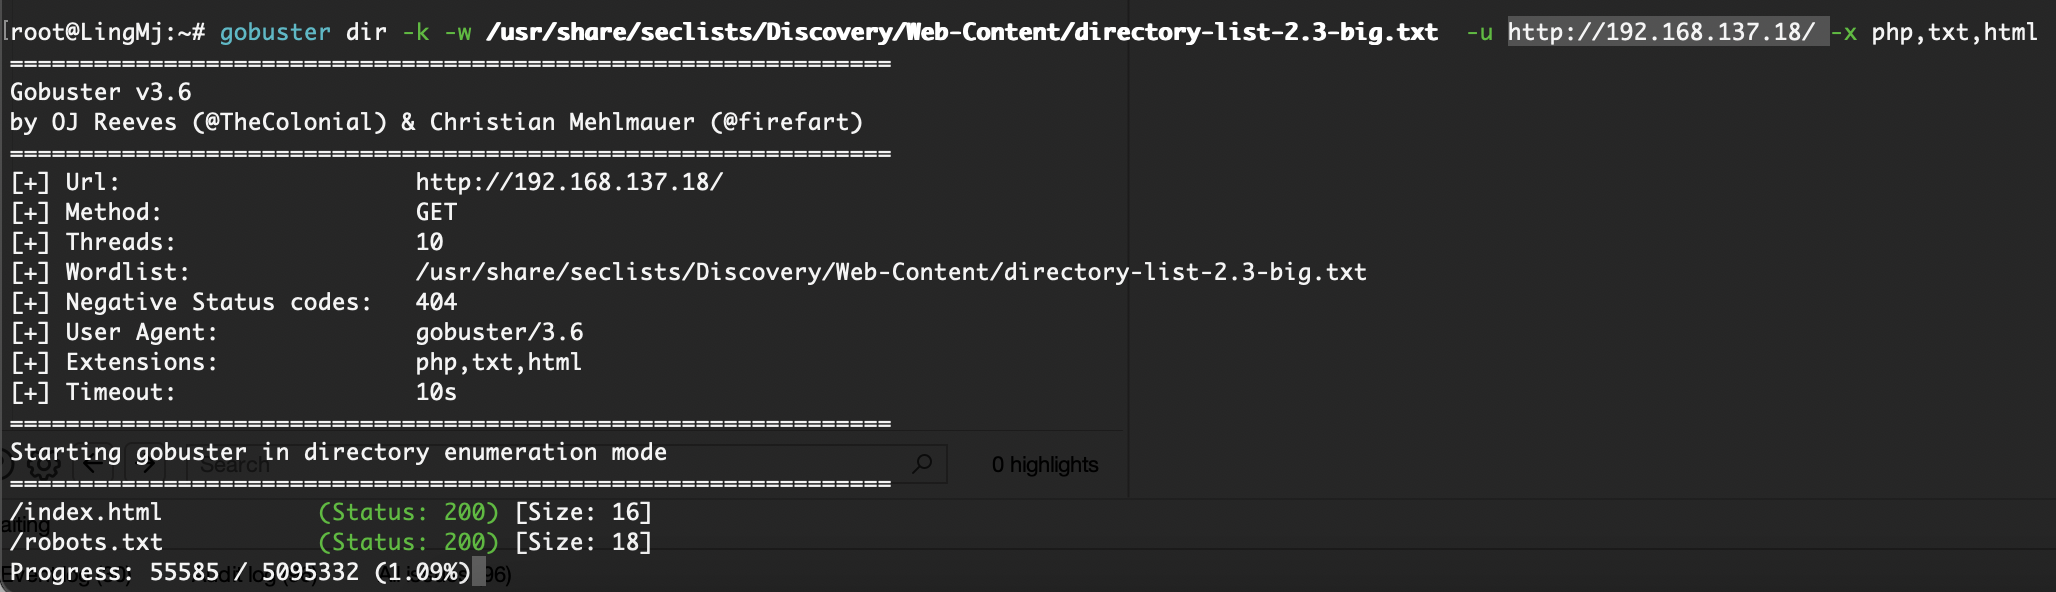The image size is (2056, 592).
Task: Click the faint forward arrow icon
Action: [x=148, y=465]
